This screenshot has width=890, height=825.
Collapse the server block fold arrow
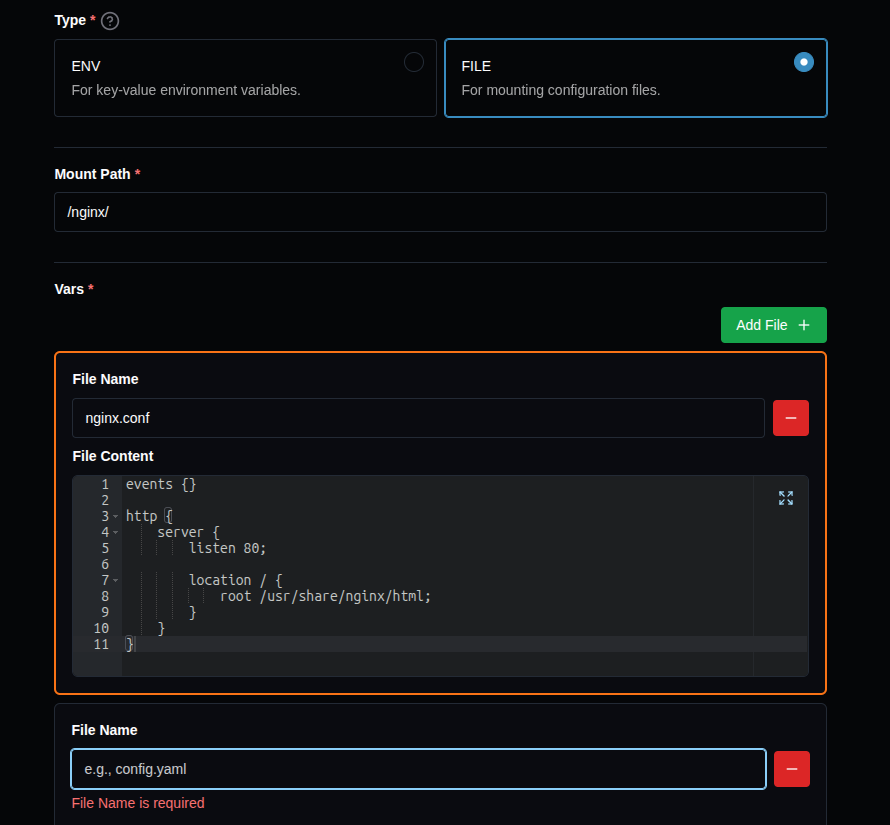(x=116, y=533)
